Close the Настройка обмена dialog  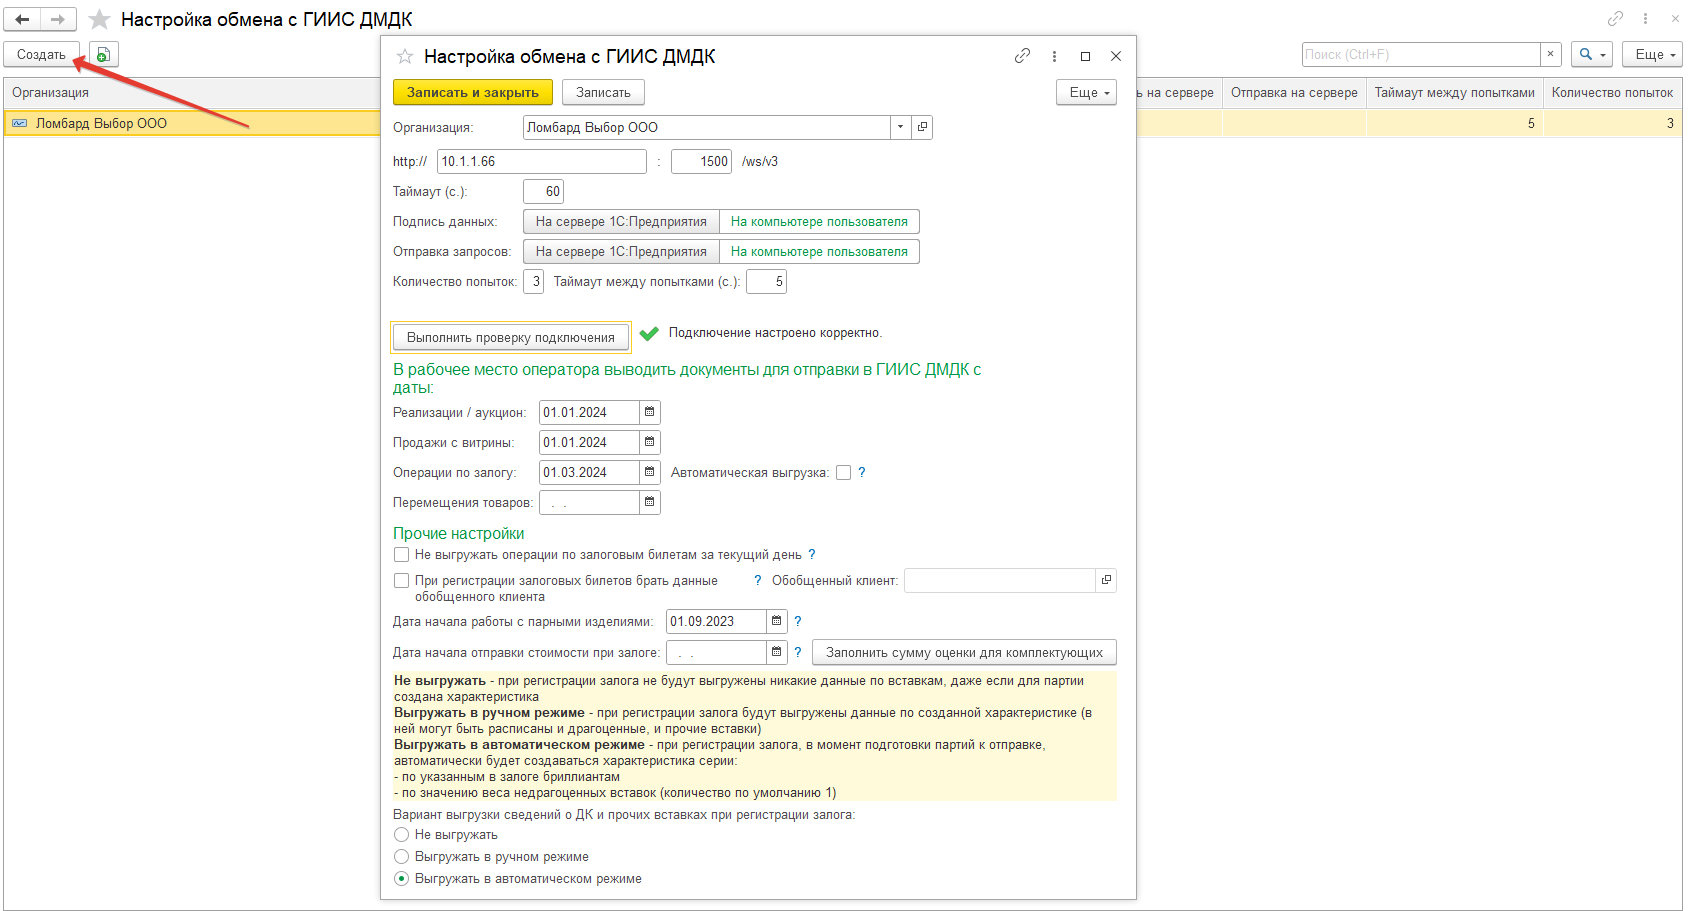(x=1116, y=56)
